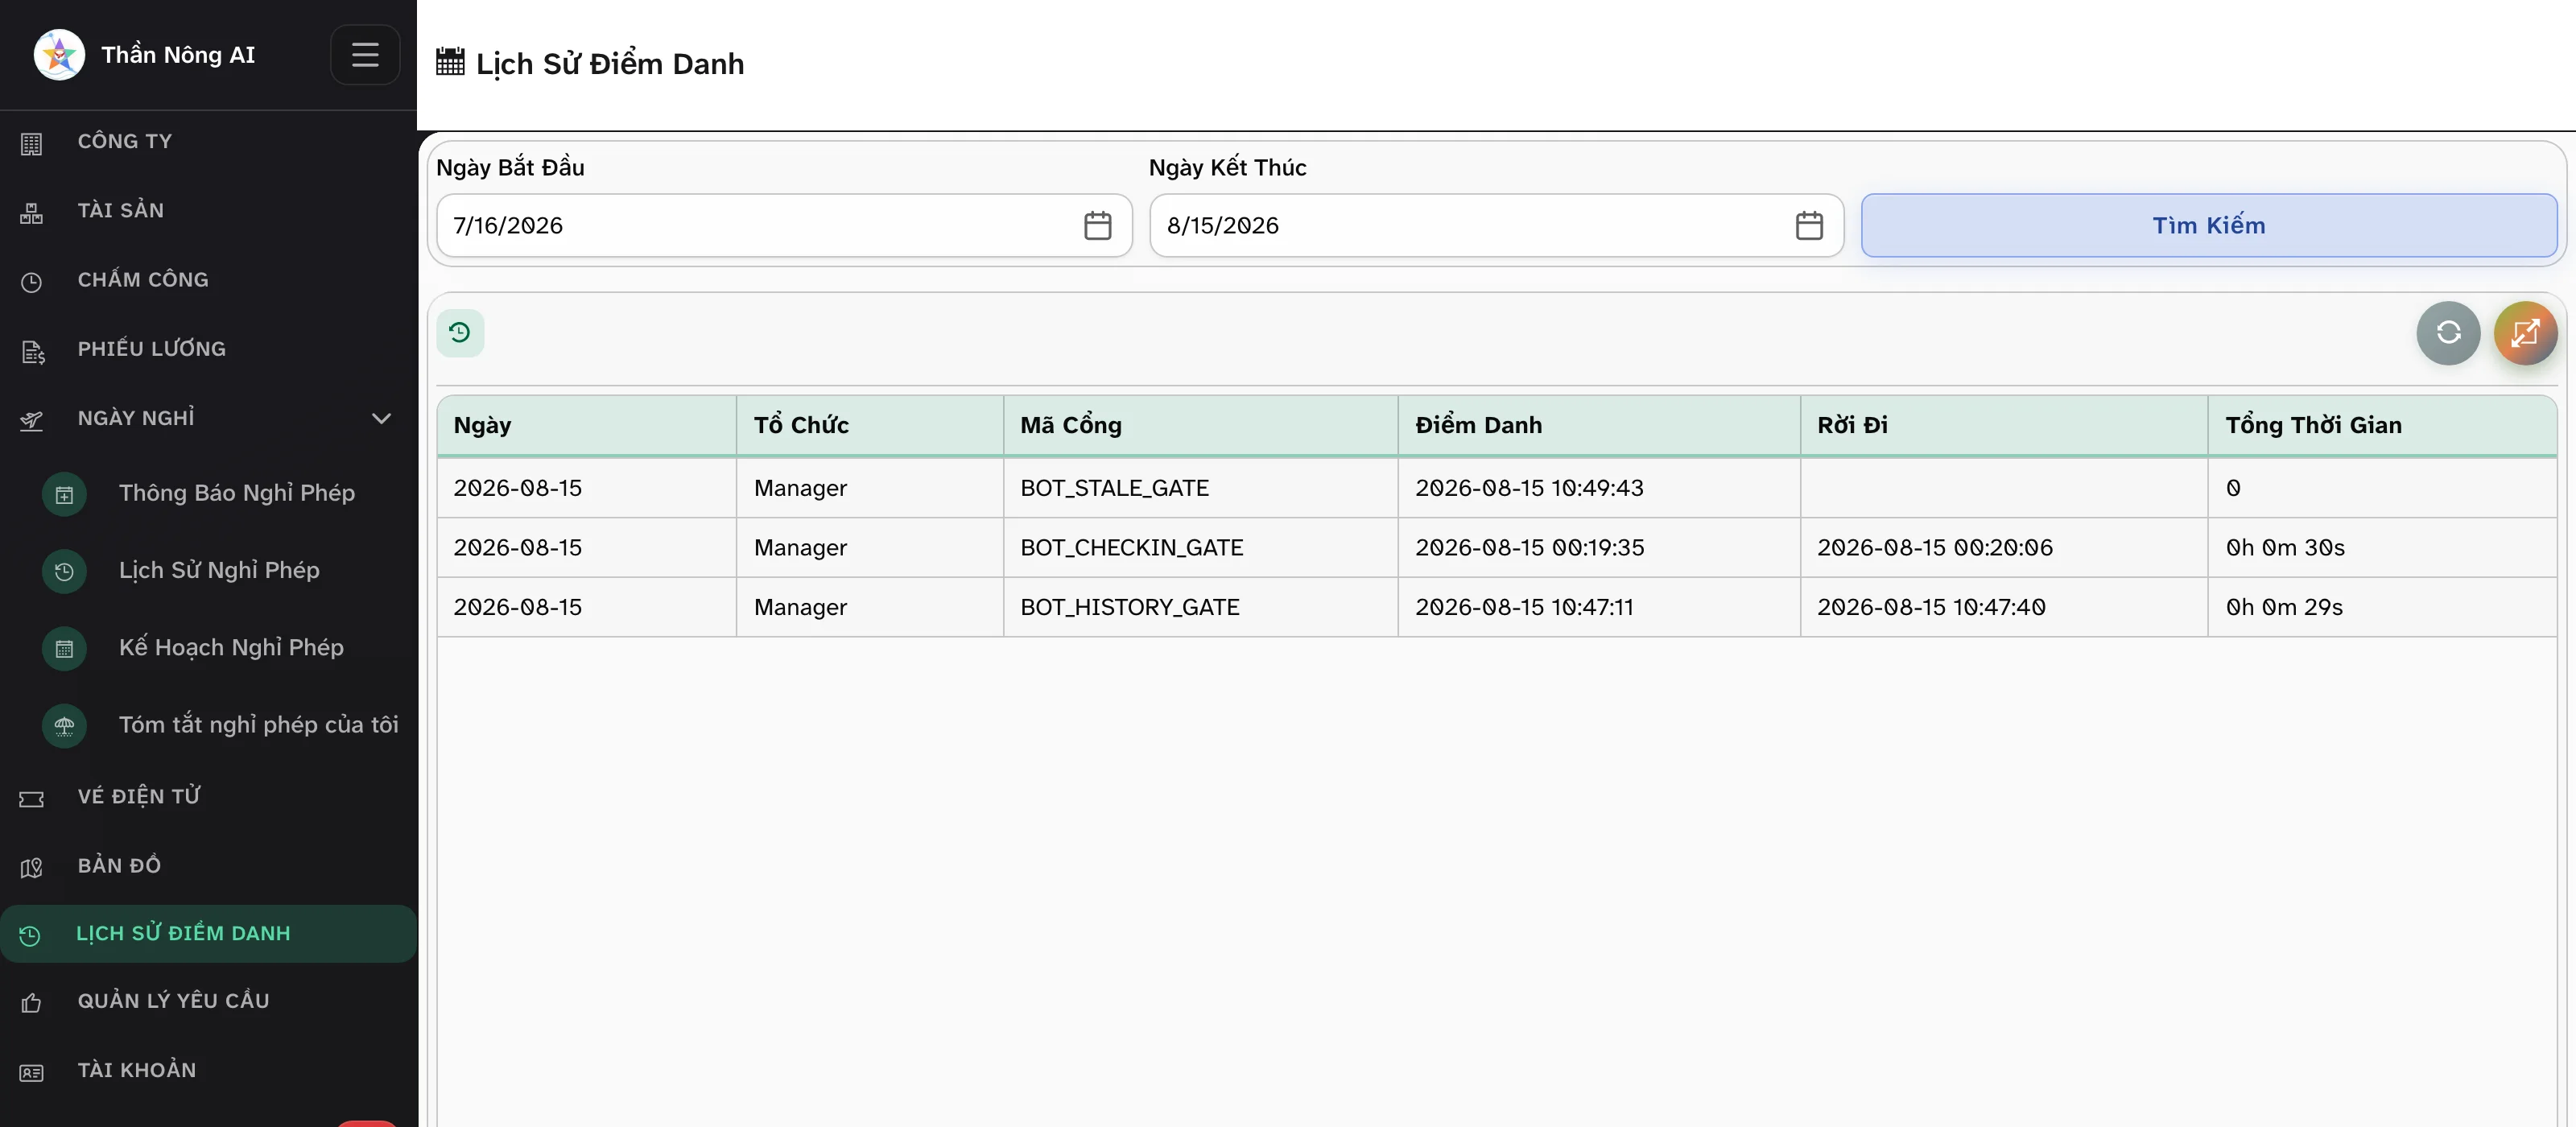This screenshot has width=2576, height=1127.
Task: Sort by the Mã Cổng column header
Action: 1200,425
